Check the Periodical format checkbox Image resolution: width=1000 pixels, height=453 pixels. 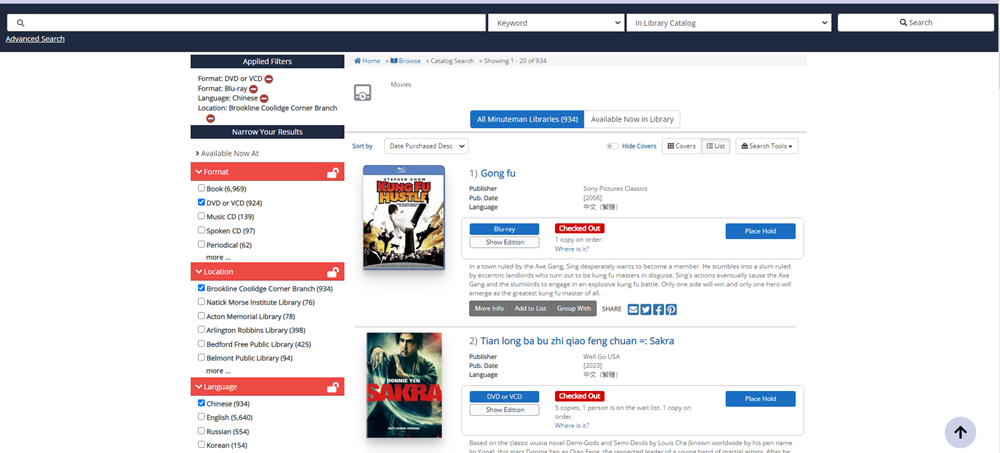[202, 244]
